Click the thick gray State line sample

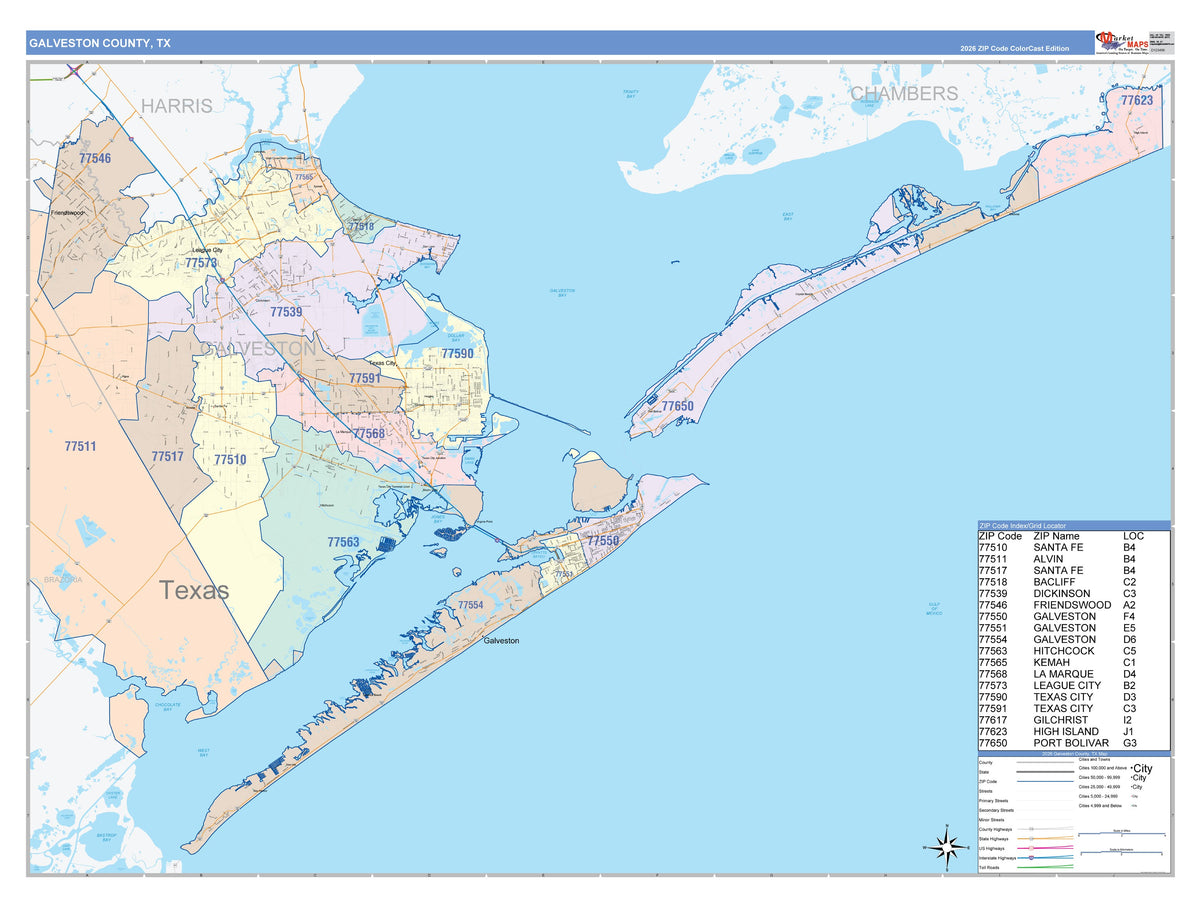[x=1045, y=772]
